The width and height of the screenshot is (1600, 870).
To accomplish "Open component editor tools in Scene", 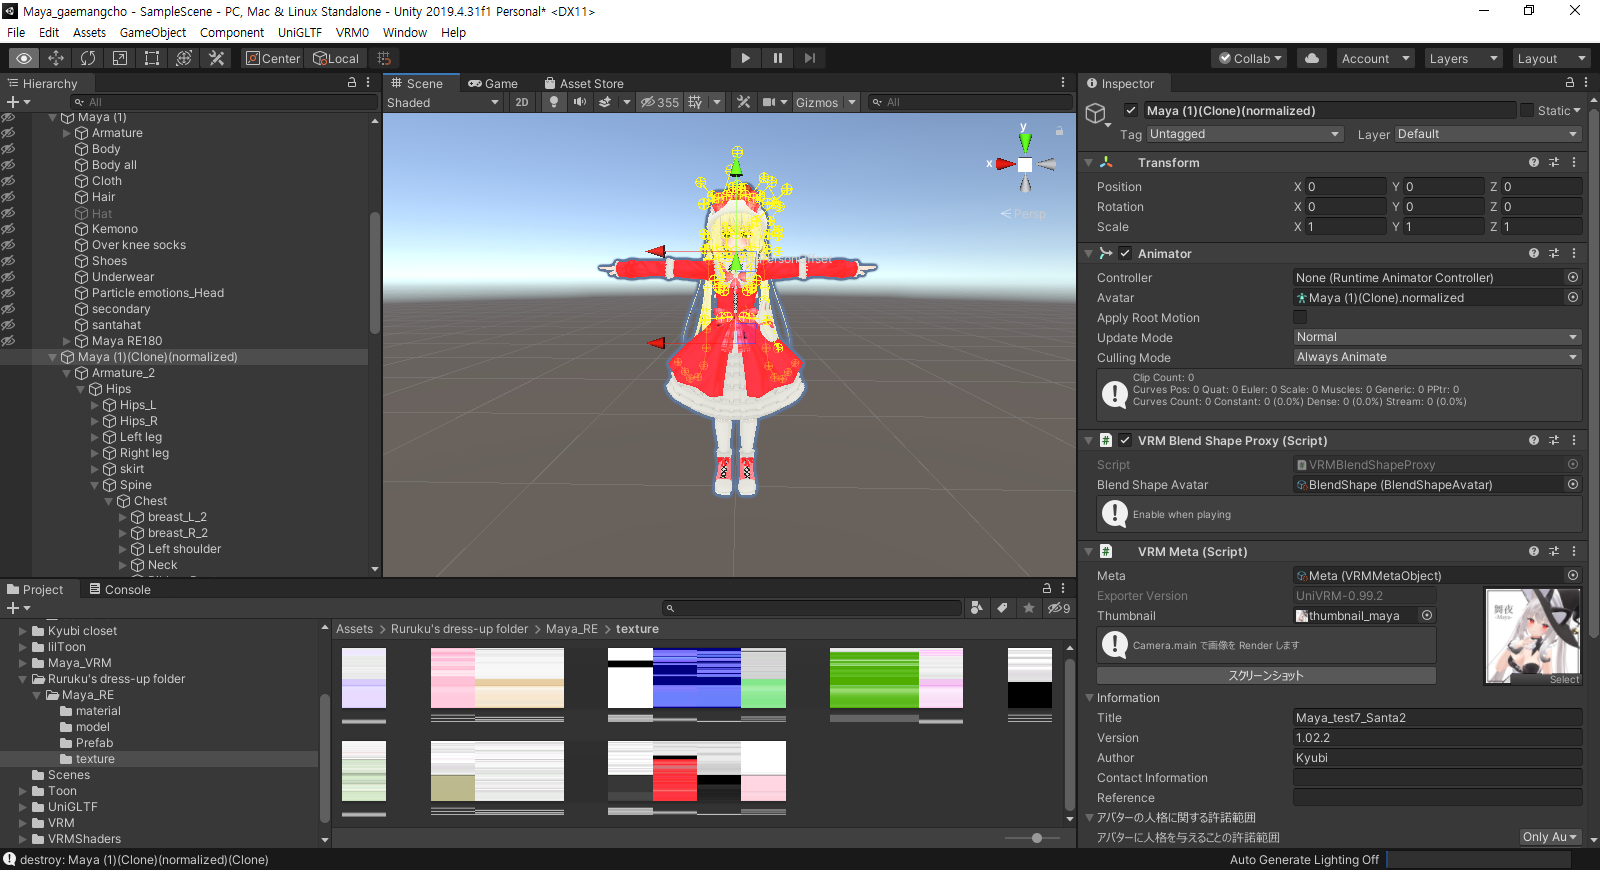I will coord(743,102).
